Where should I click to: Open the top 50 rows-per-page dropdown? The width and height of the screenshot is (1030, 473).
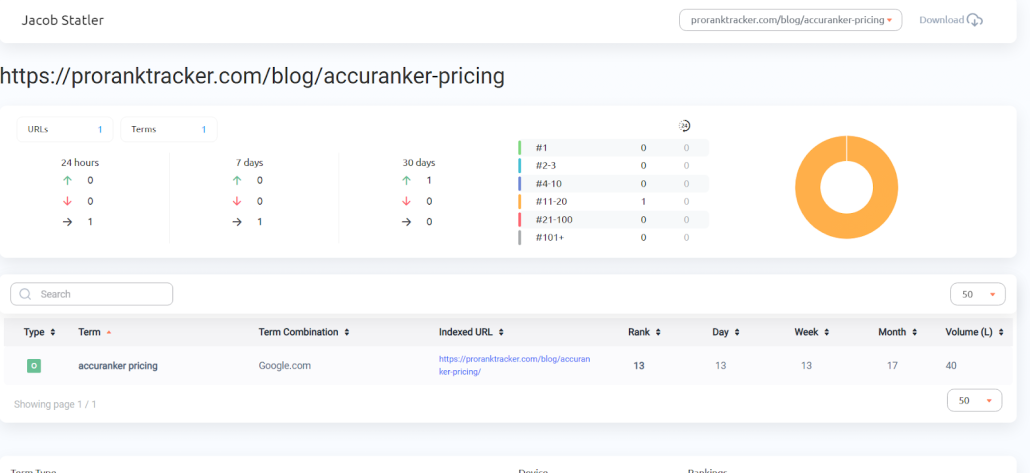[977, 294]
